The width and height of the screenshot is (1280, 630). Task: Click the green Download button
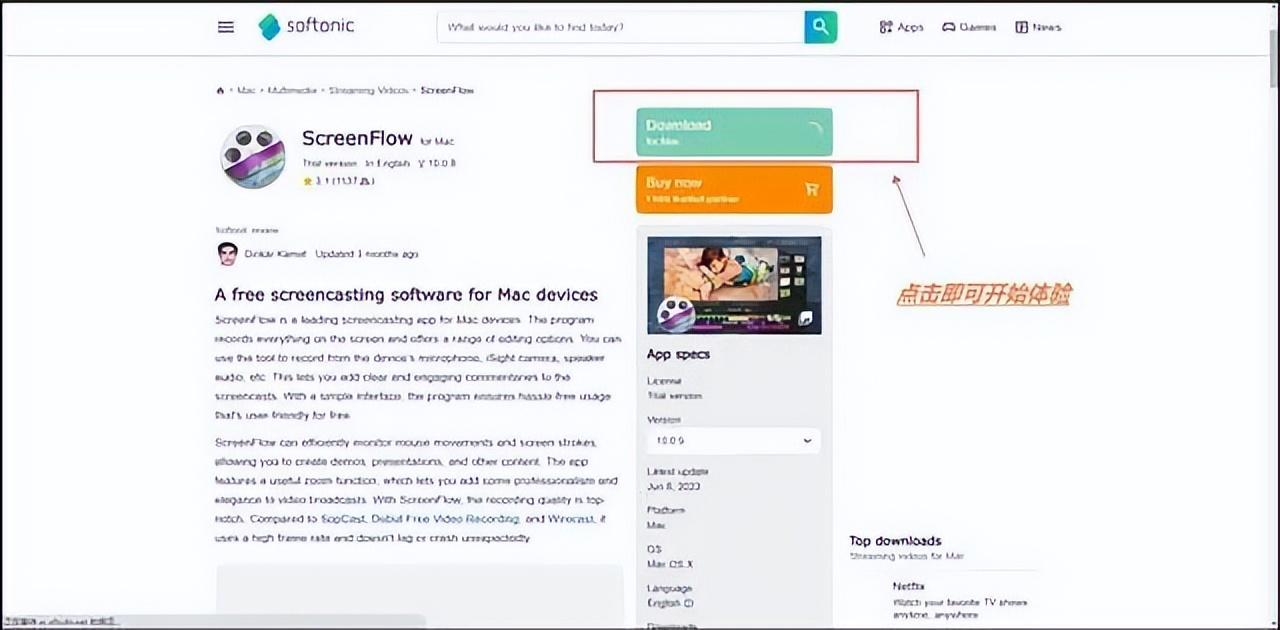coord(734,132)
